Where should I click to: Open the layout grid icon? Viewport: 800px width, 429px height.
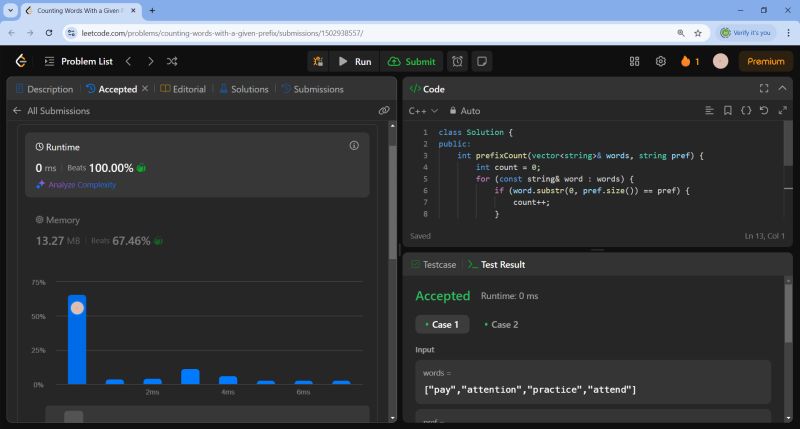[634, 61]
